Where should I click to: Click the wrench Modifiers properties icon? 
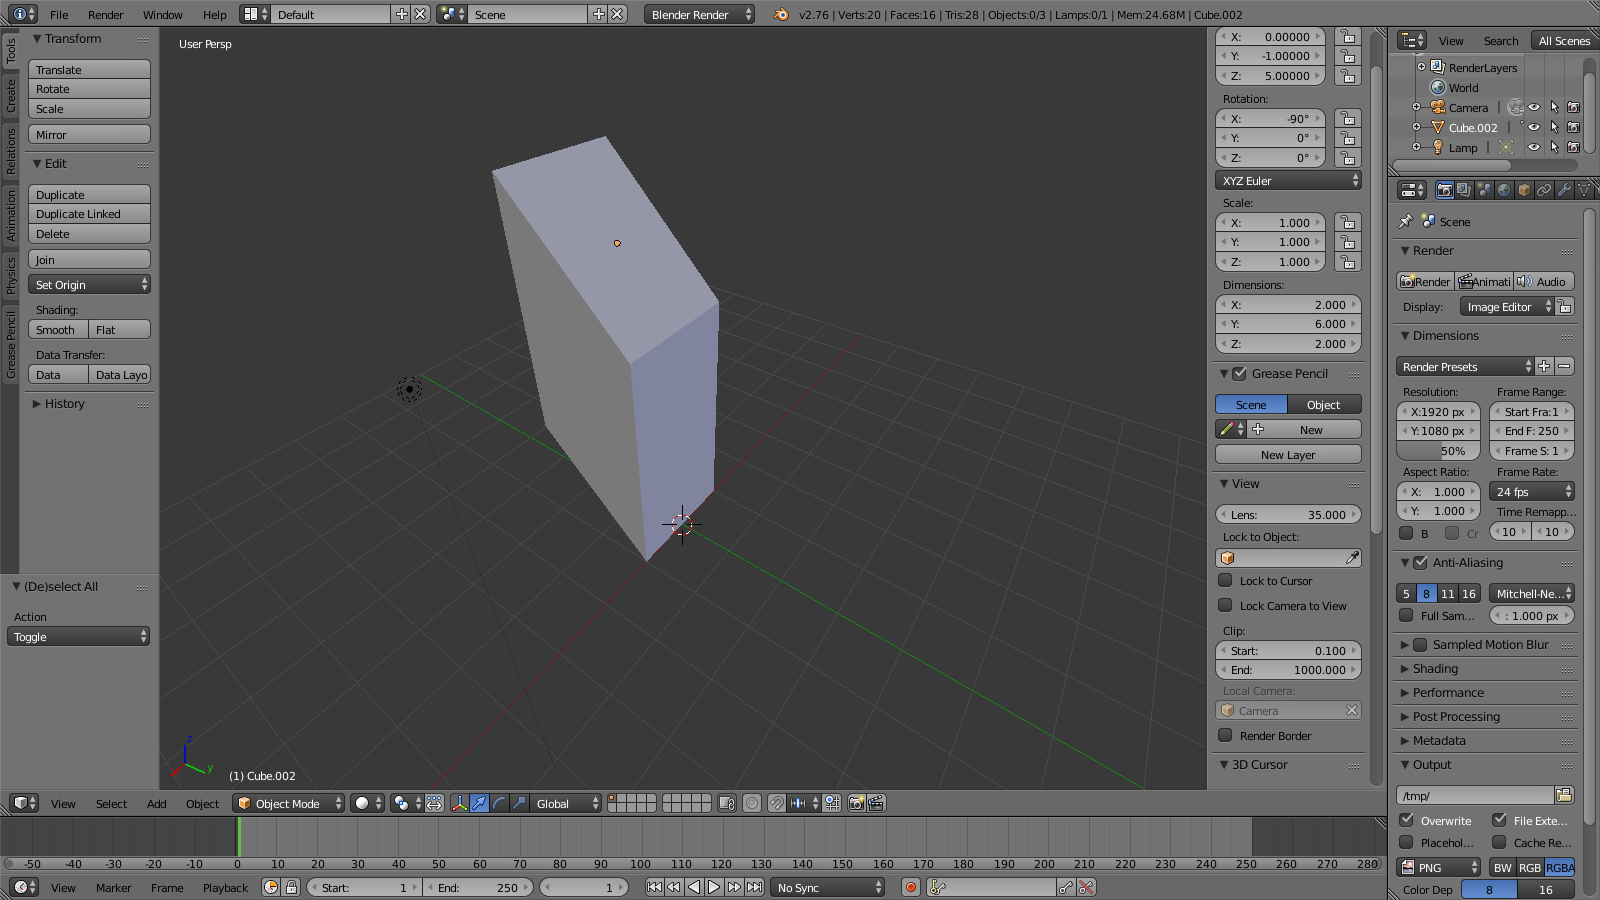pos(1564,190)
